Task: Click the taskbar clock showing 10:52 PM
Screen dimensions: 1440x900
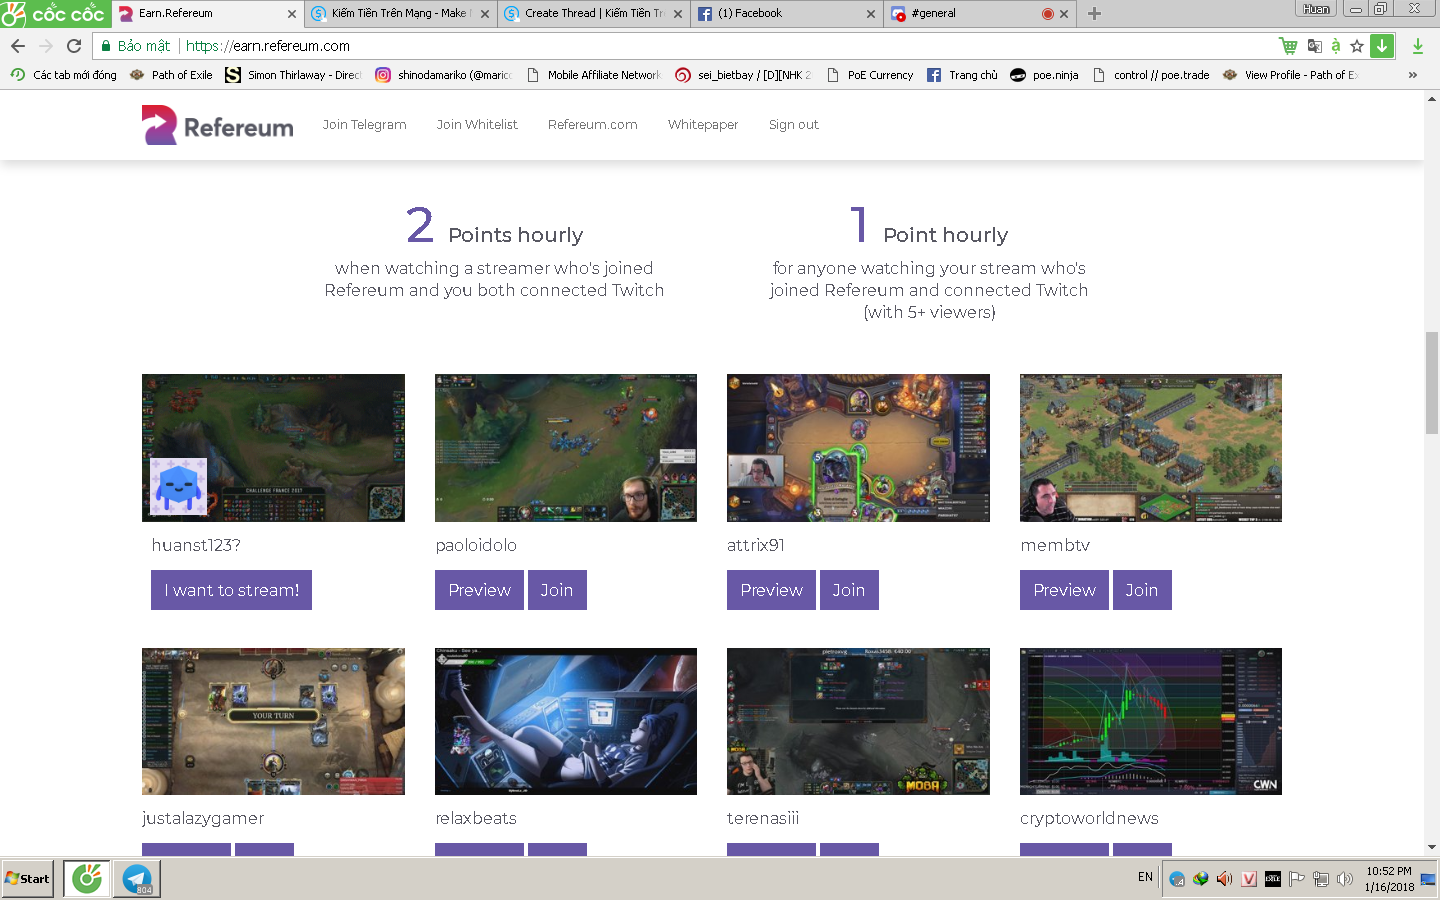Action: pos(1389,879)
